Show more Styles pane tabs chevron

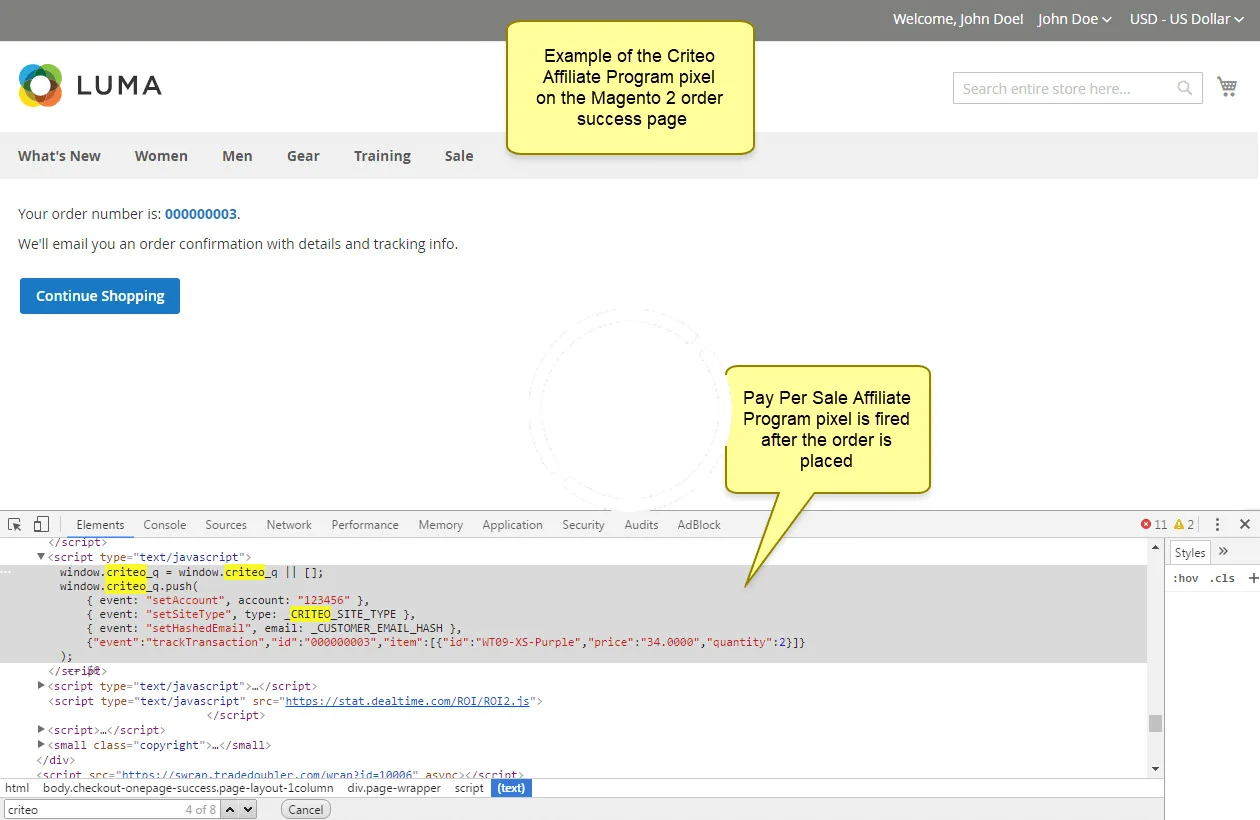point(1223,551)
